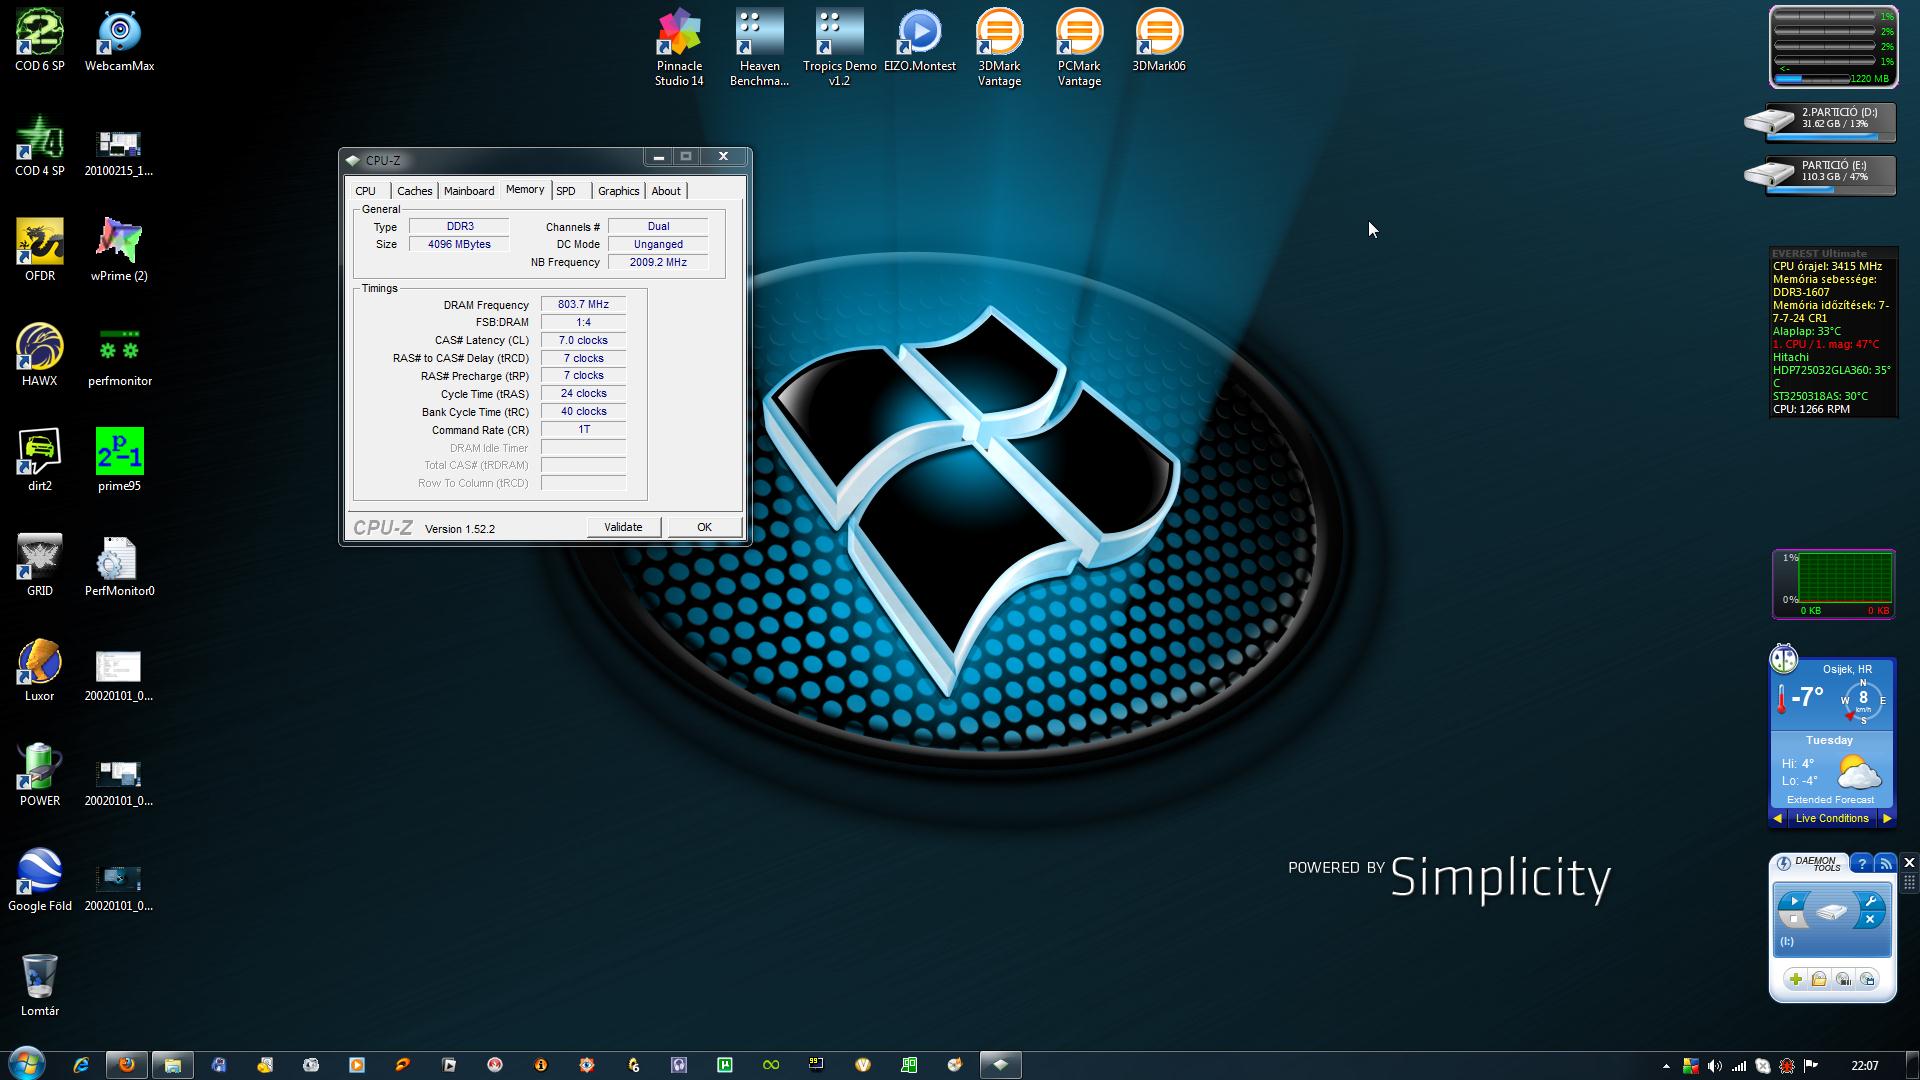The image size is (1920, 1080).
Task: Mount image with Daemon Tools play button
Action: 1794,900
